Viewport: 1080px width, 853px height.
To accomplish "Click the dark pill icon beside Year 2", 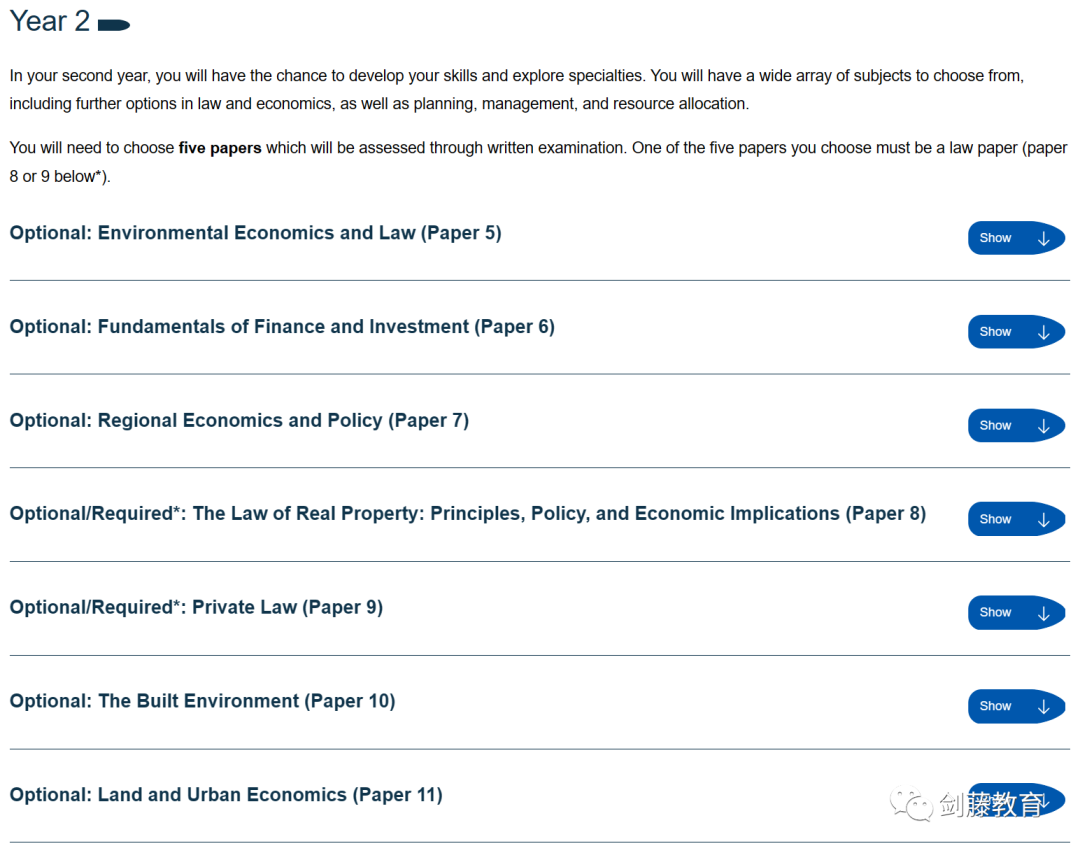I will click(114, 25).
